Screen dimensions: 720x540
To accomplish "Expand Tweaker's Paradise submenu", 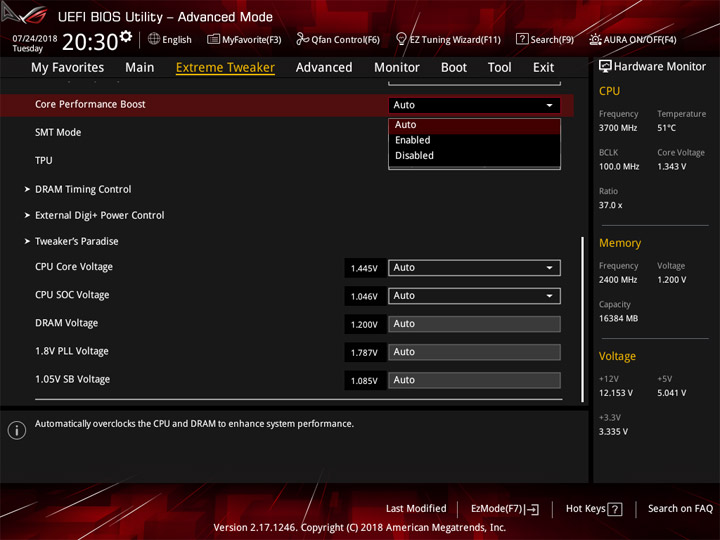I will point(77,241).
